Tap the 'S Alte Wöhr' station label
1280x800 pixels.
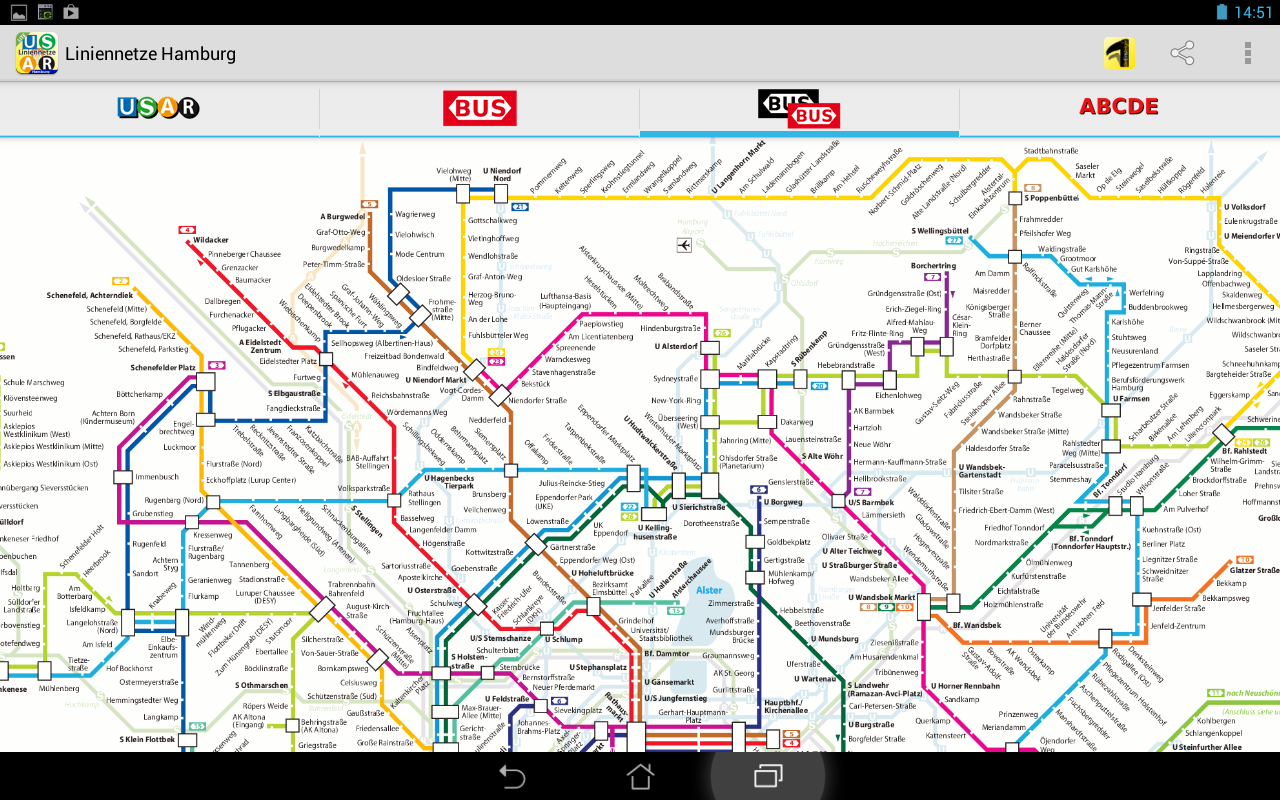click(x=823, y=456)
